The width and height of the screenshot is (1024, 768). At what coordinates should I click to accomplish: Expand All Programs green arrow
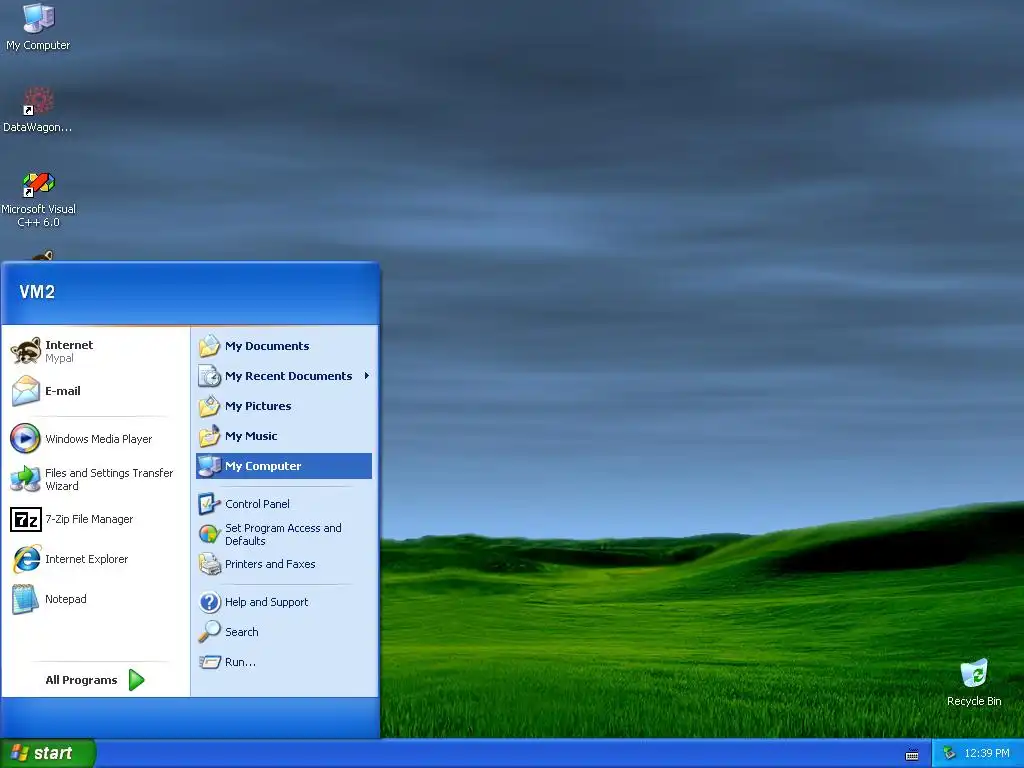click(x=136, y=680)
